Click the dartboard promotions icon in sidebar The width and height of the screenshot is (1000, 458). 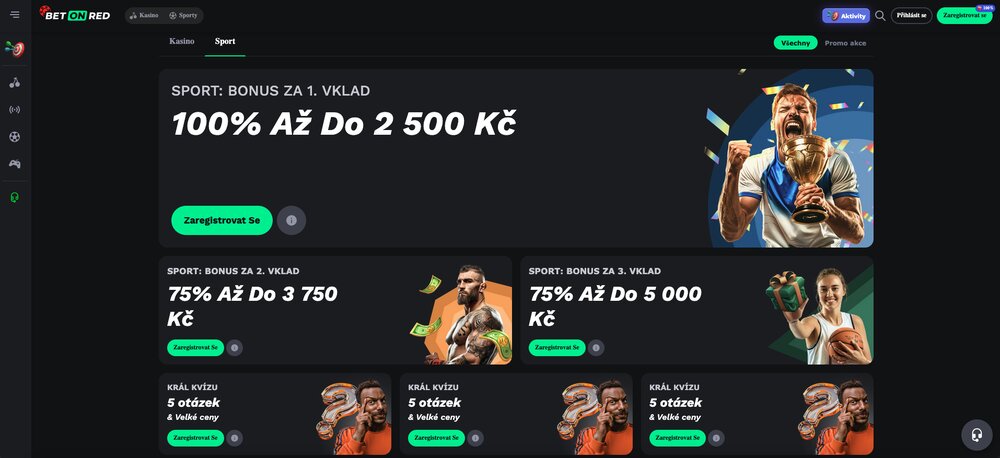[x=15, y=49]
